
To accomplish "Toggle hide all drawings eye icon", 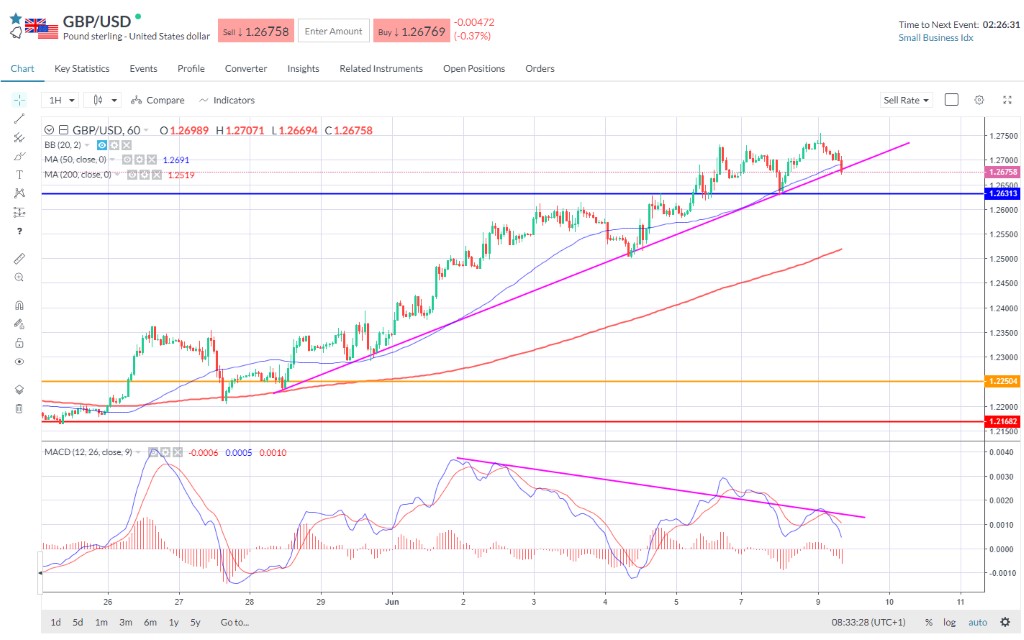I will pos(19,361).
